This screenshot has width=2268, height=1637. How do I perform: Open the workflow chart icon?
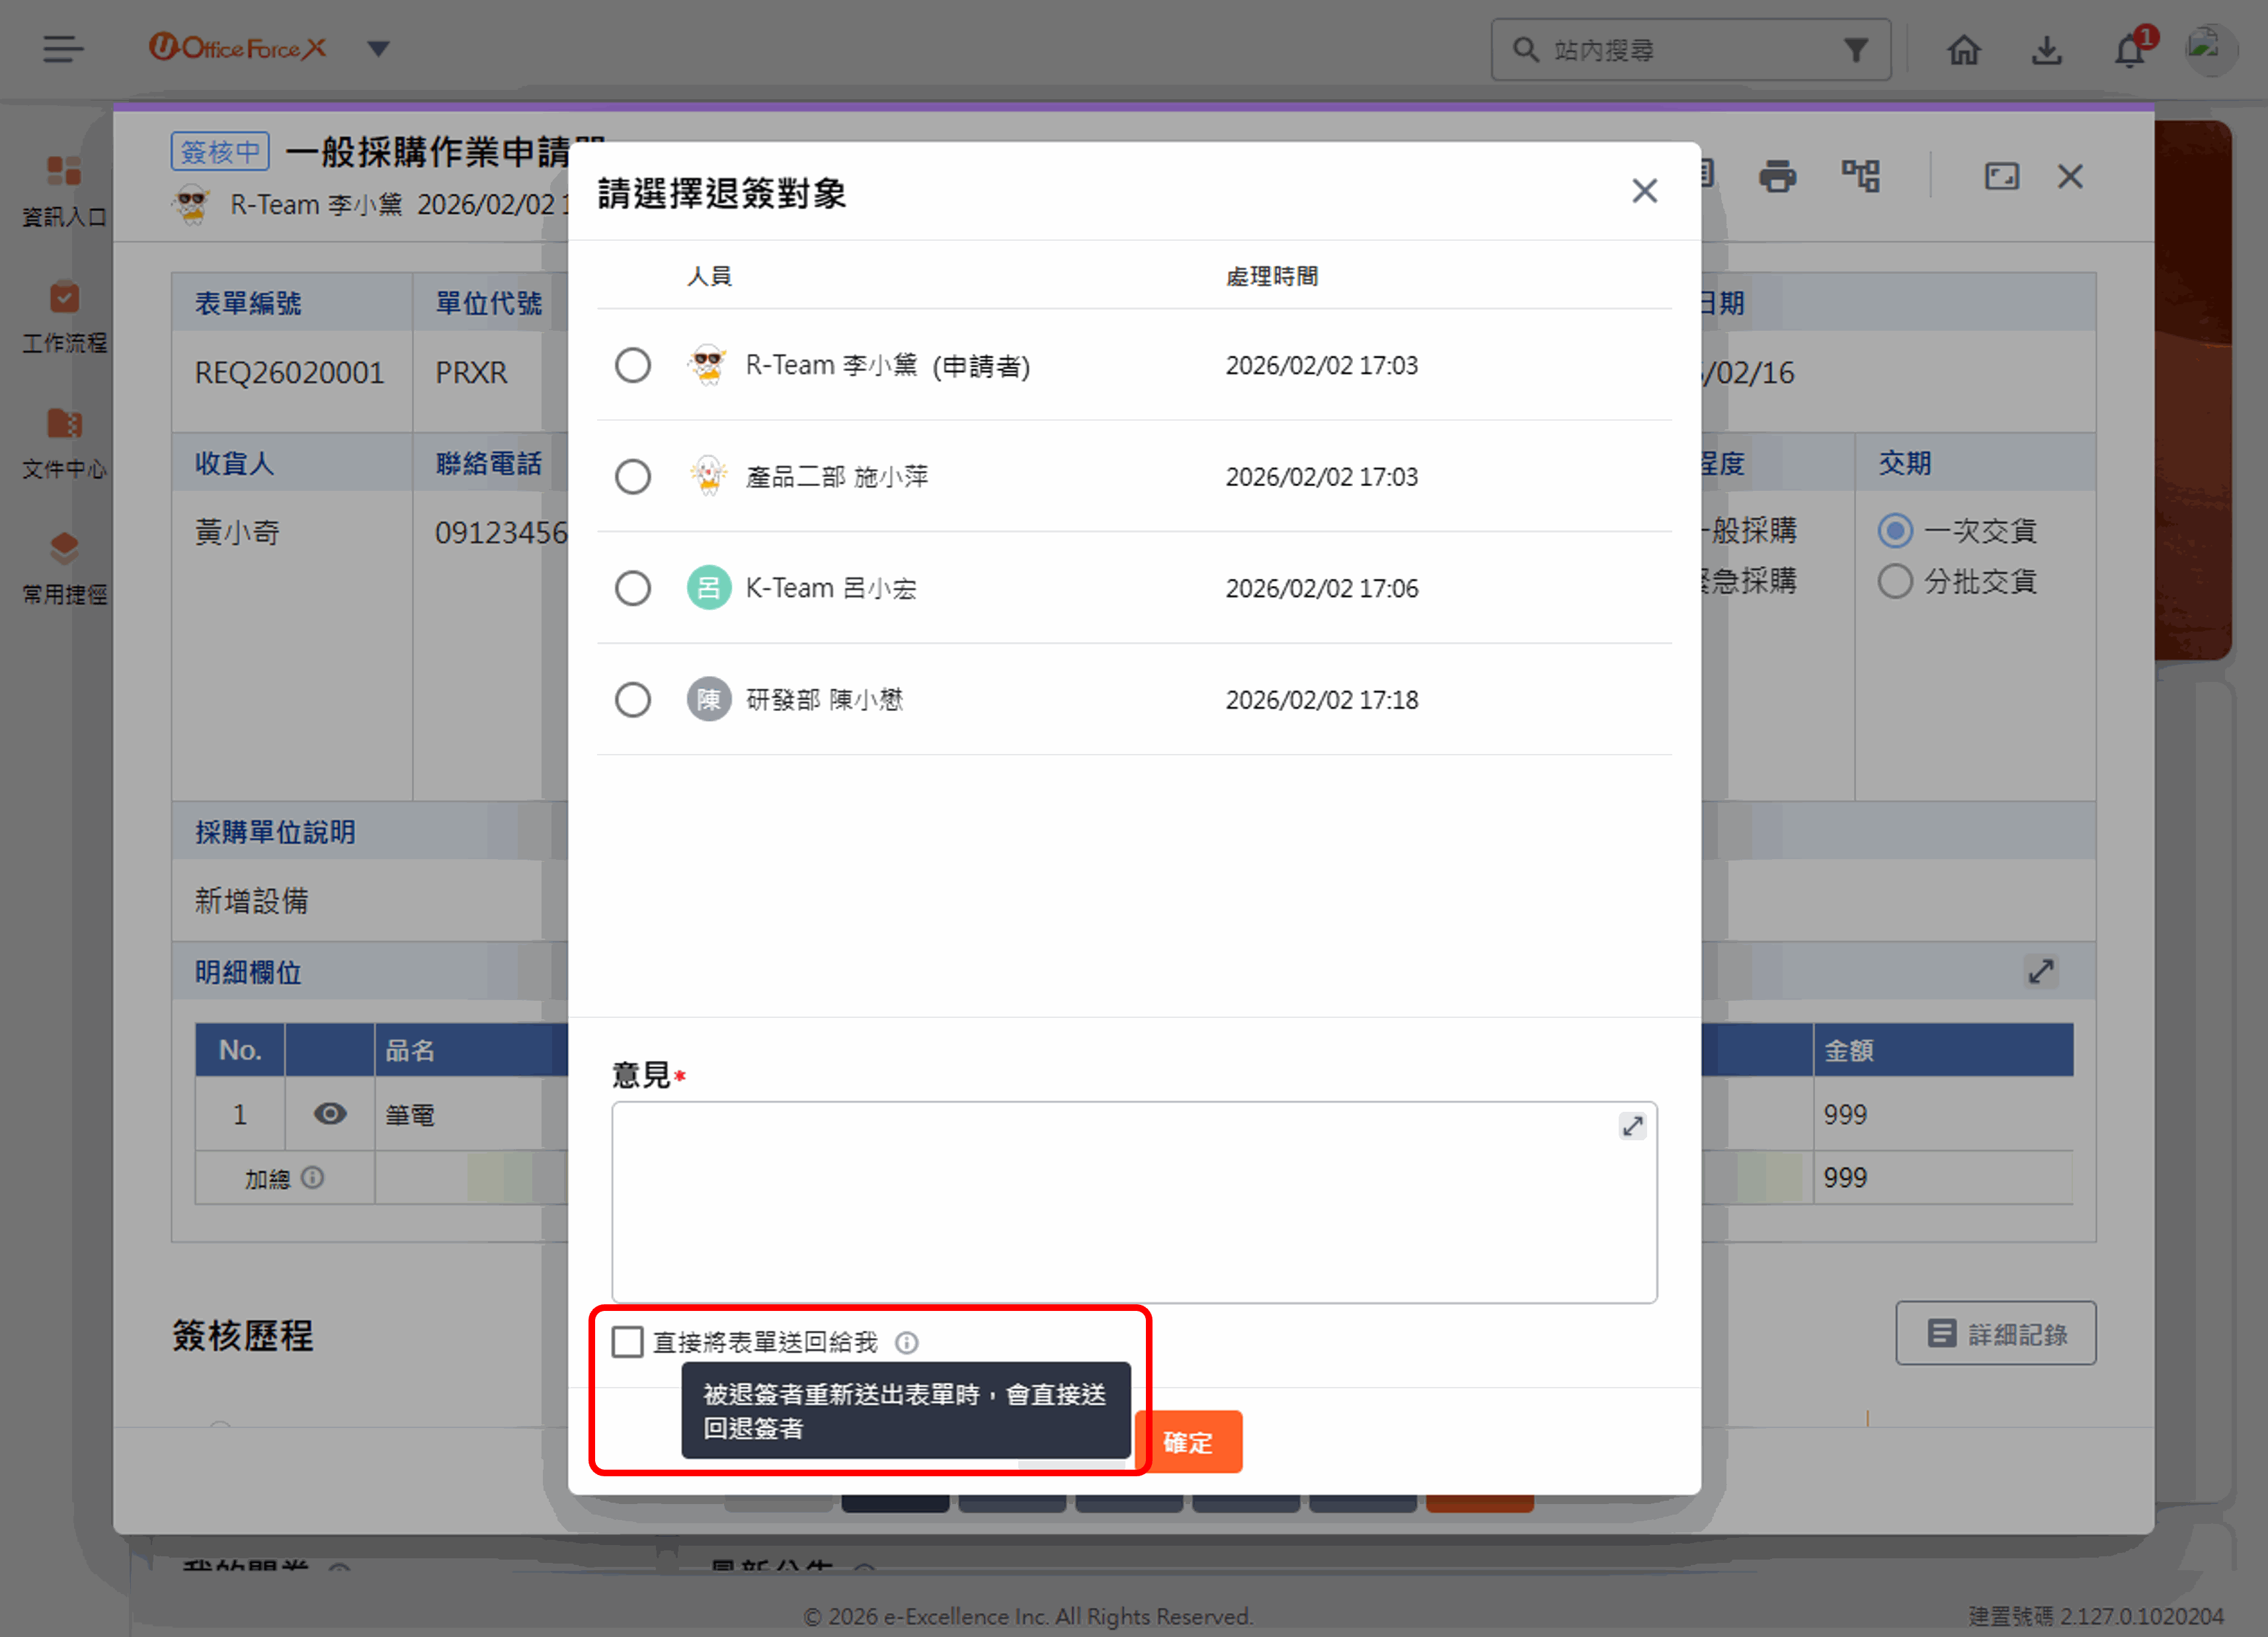click(x=1861, y=176)
